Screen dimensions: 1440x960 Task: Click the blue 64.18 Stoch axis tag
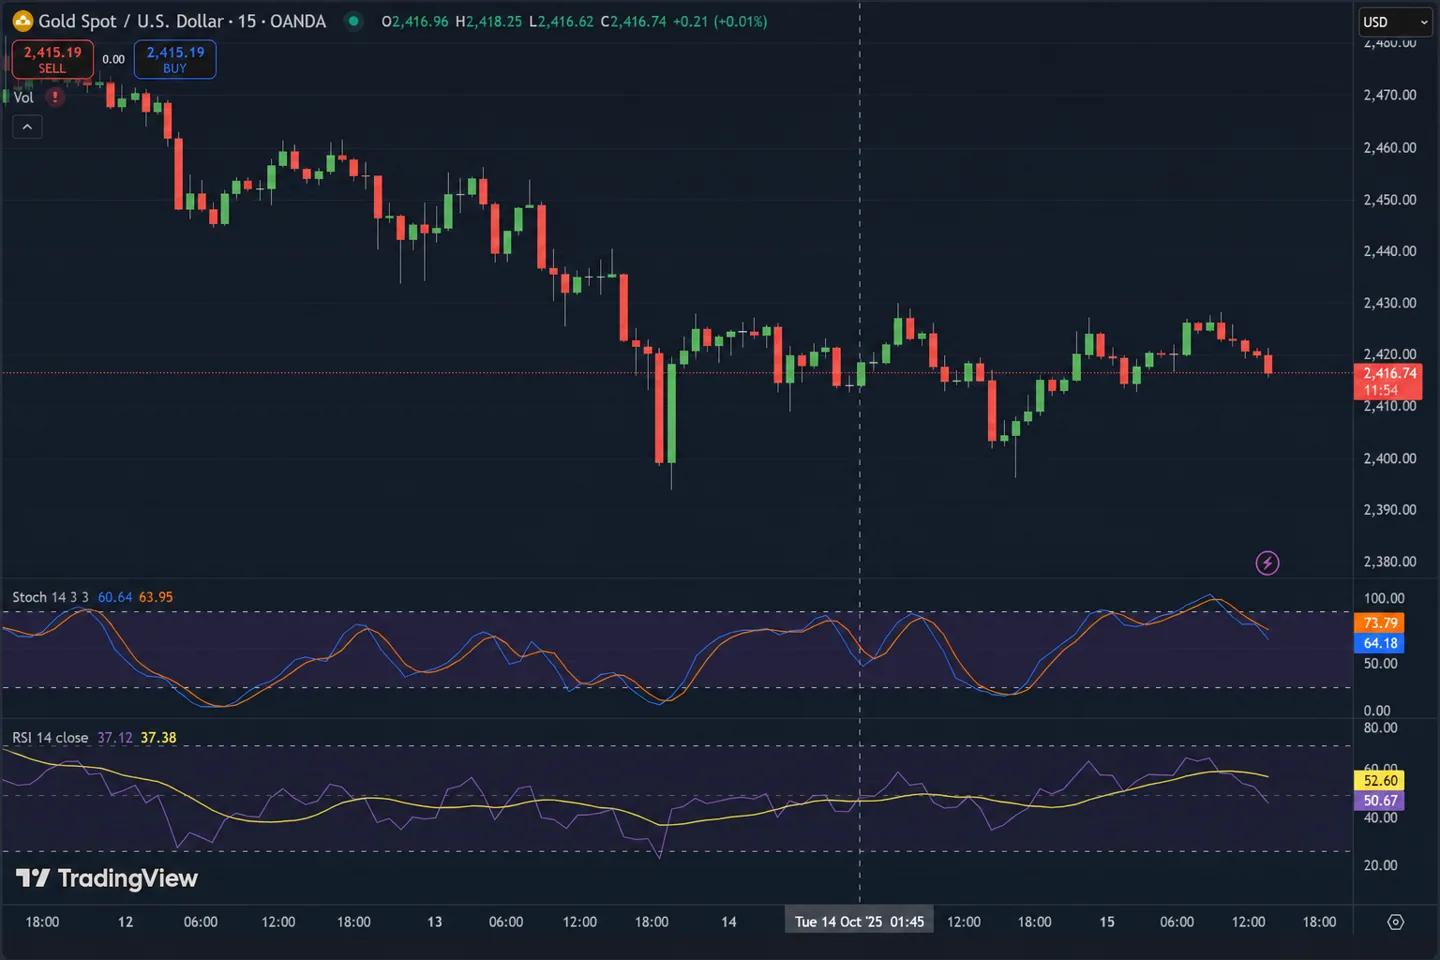(1380, 643)
